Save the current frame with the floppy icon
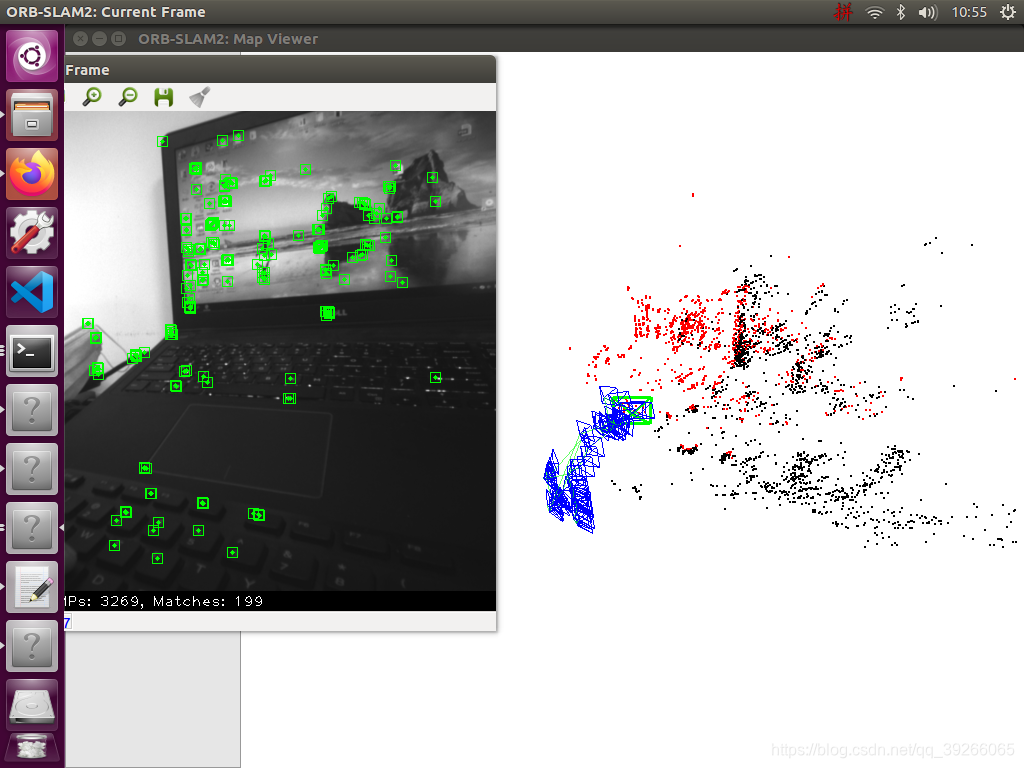The width and height of the screenshot is (1024, 768). click(163, 97)
